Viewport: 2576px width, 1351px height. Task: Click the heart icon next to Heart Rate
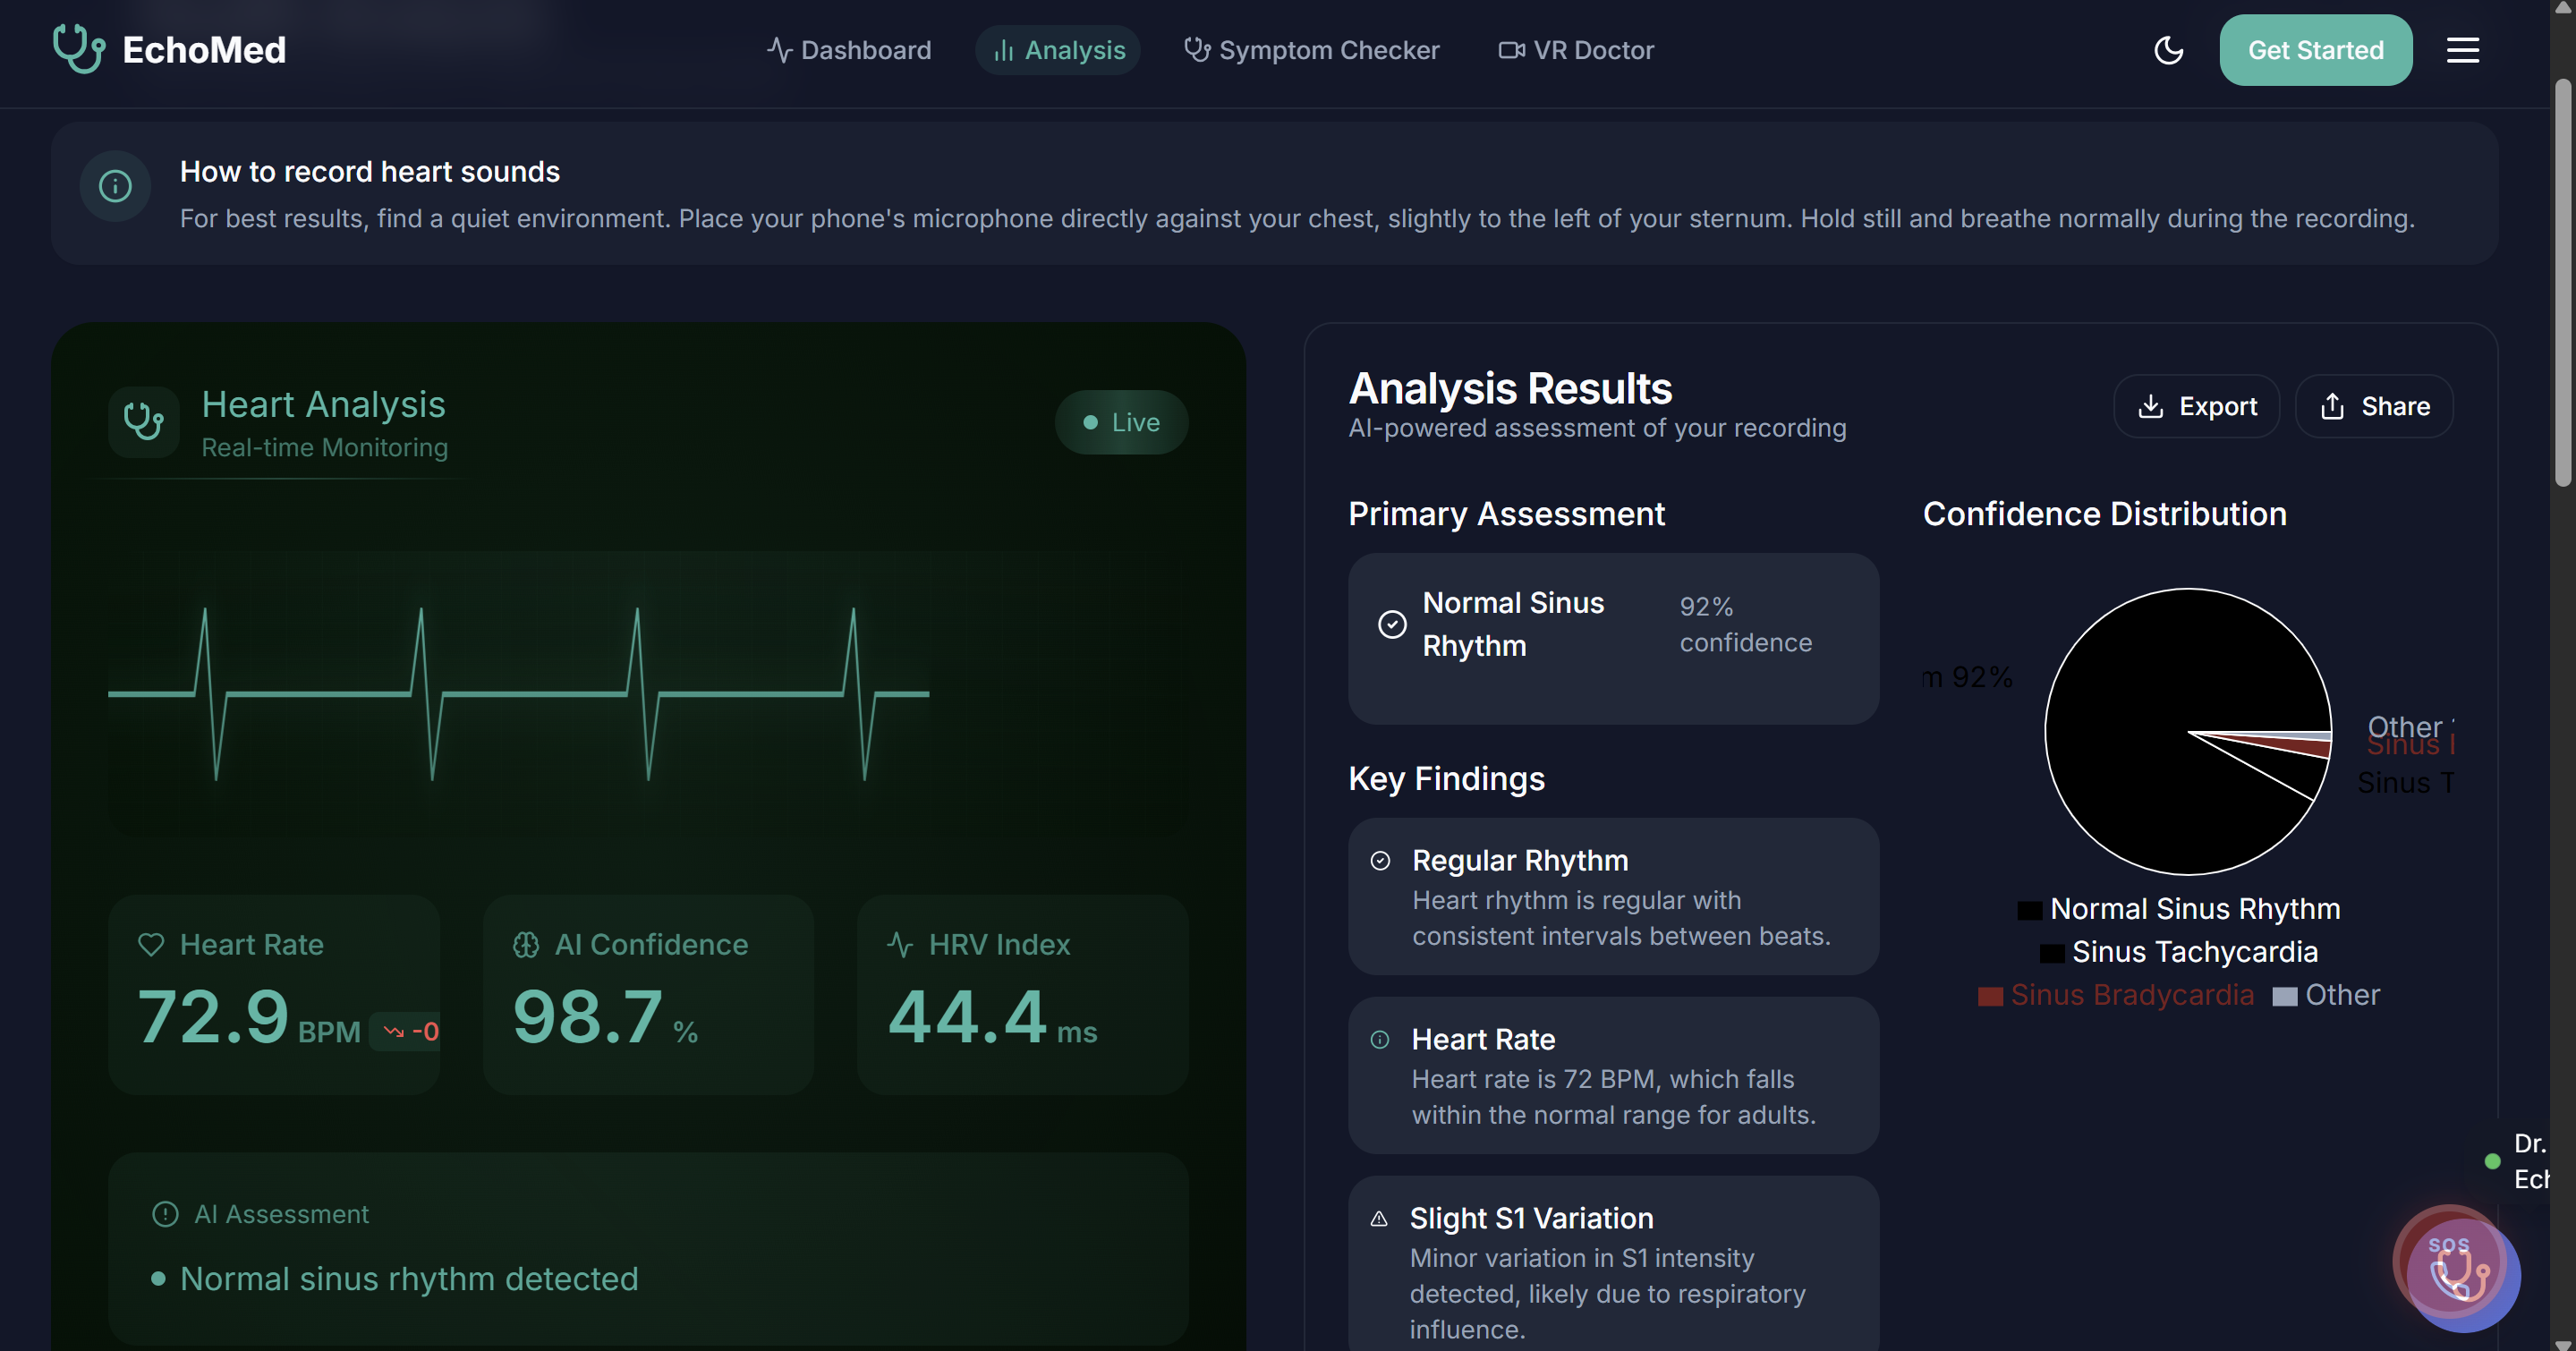(x=151, y=944)
